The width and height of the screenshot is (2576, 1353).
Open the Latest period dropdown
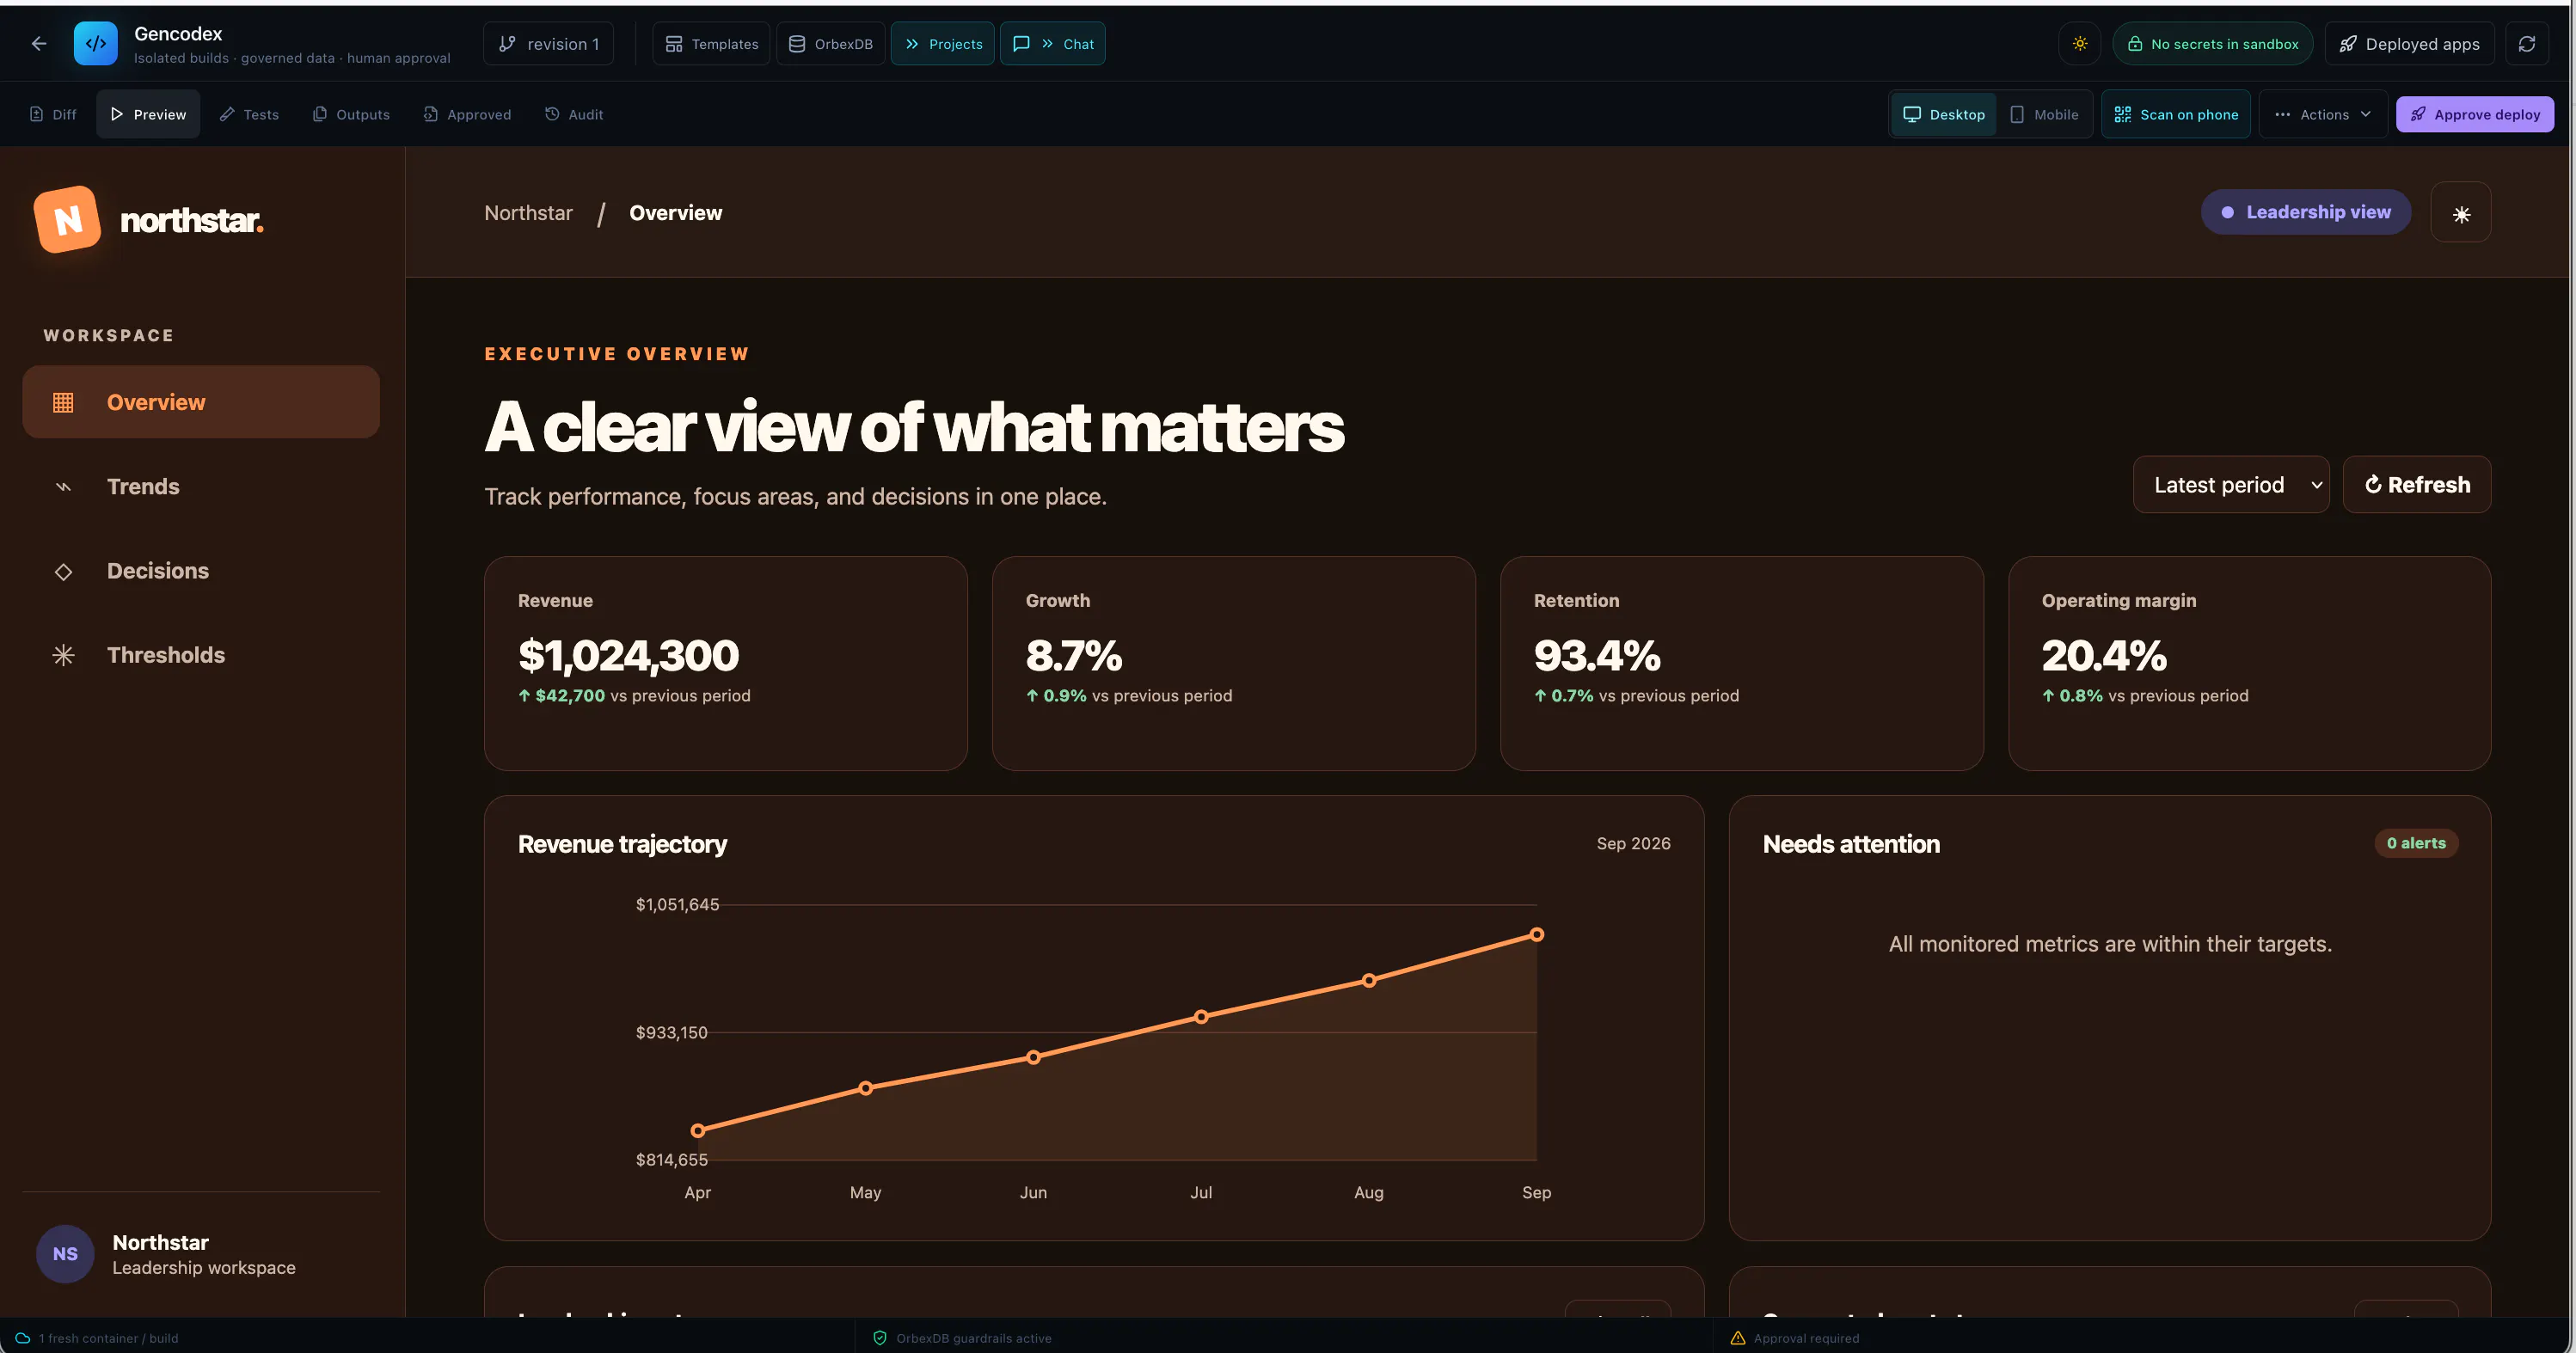coord(2231,485)
